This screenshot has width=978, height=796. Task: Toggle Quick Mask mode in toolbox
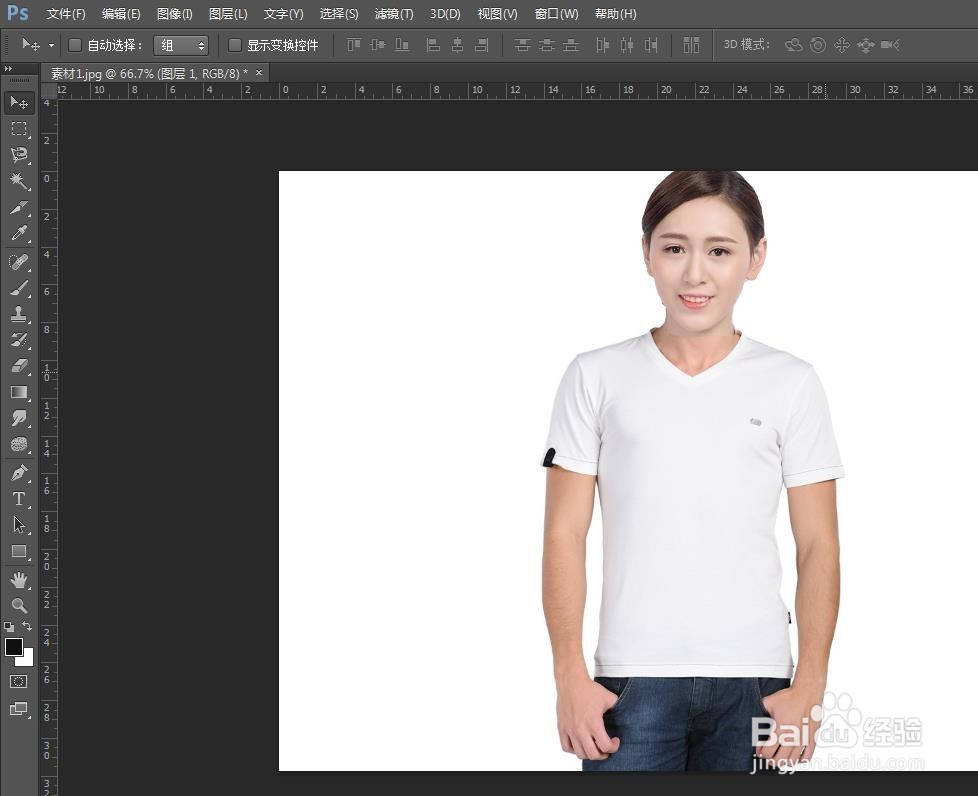18,681
